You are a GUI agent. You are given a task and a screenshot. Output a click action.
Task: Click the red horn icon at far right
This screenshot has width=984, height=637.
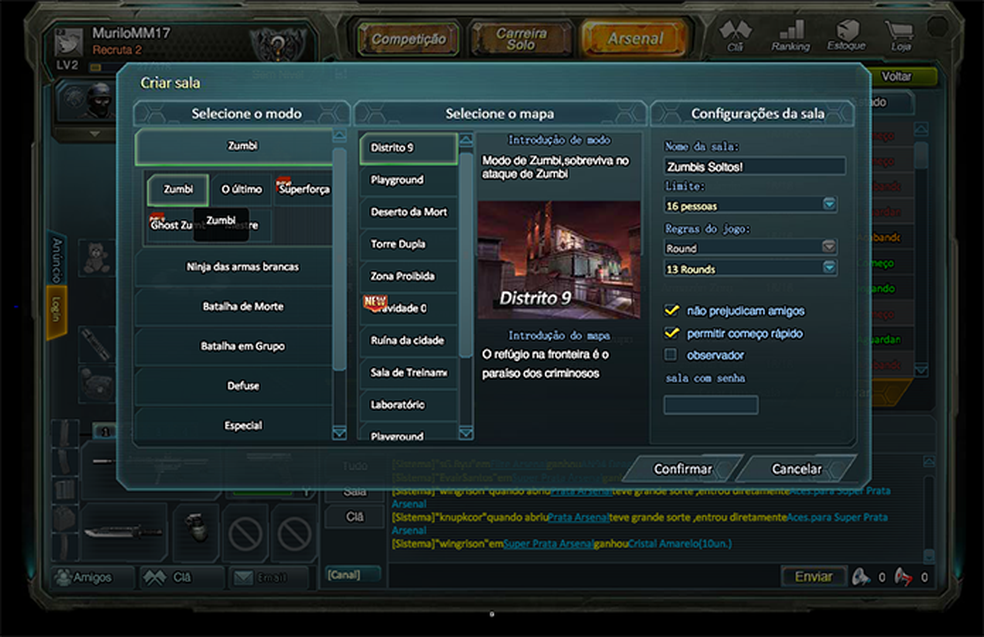click(x=903, y=576)
